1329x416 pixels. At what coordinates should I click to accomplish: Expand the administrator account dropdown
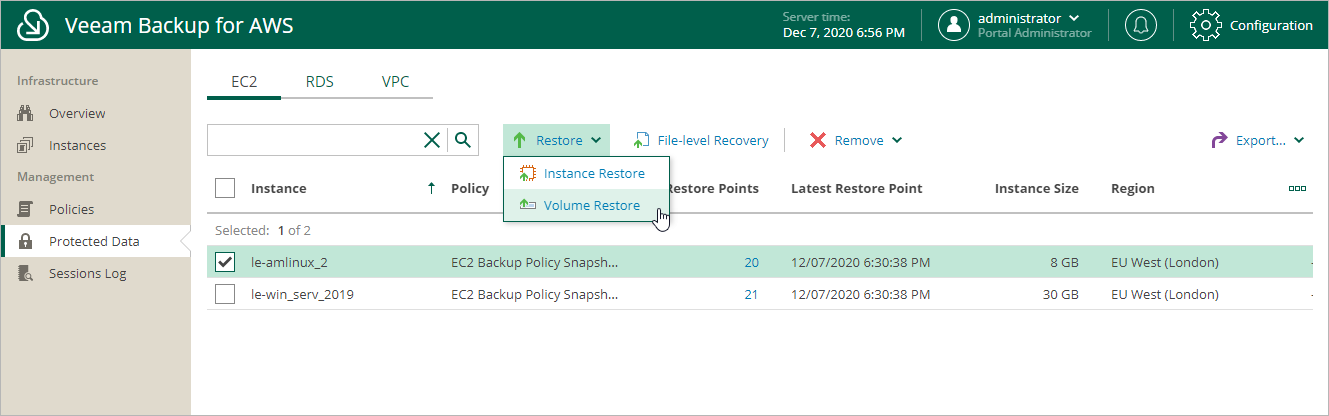point(1074,17)
